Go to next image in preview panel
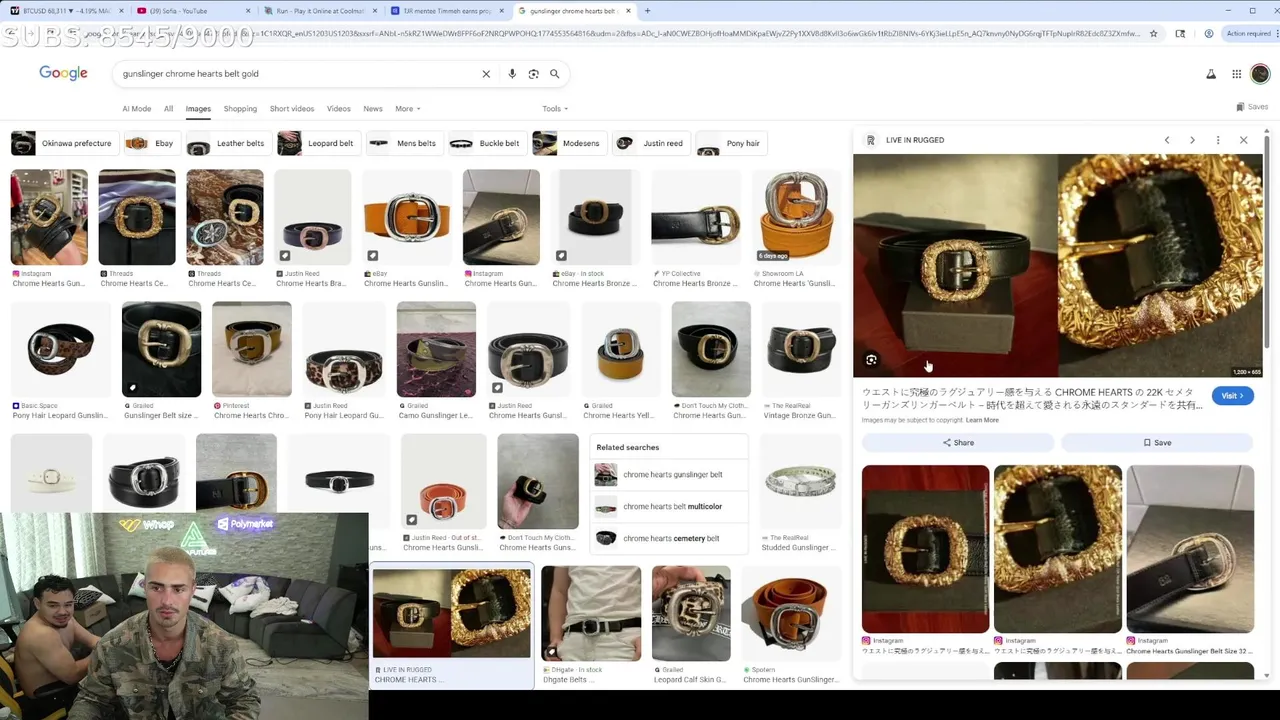1280x720 pixels. point(1192,140)
